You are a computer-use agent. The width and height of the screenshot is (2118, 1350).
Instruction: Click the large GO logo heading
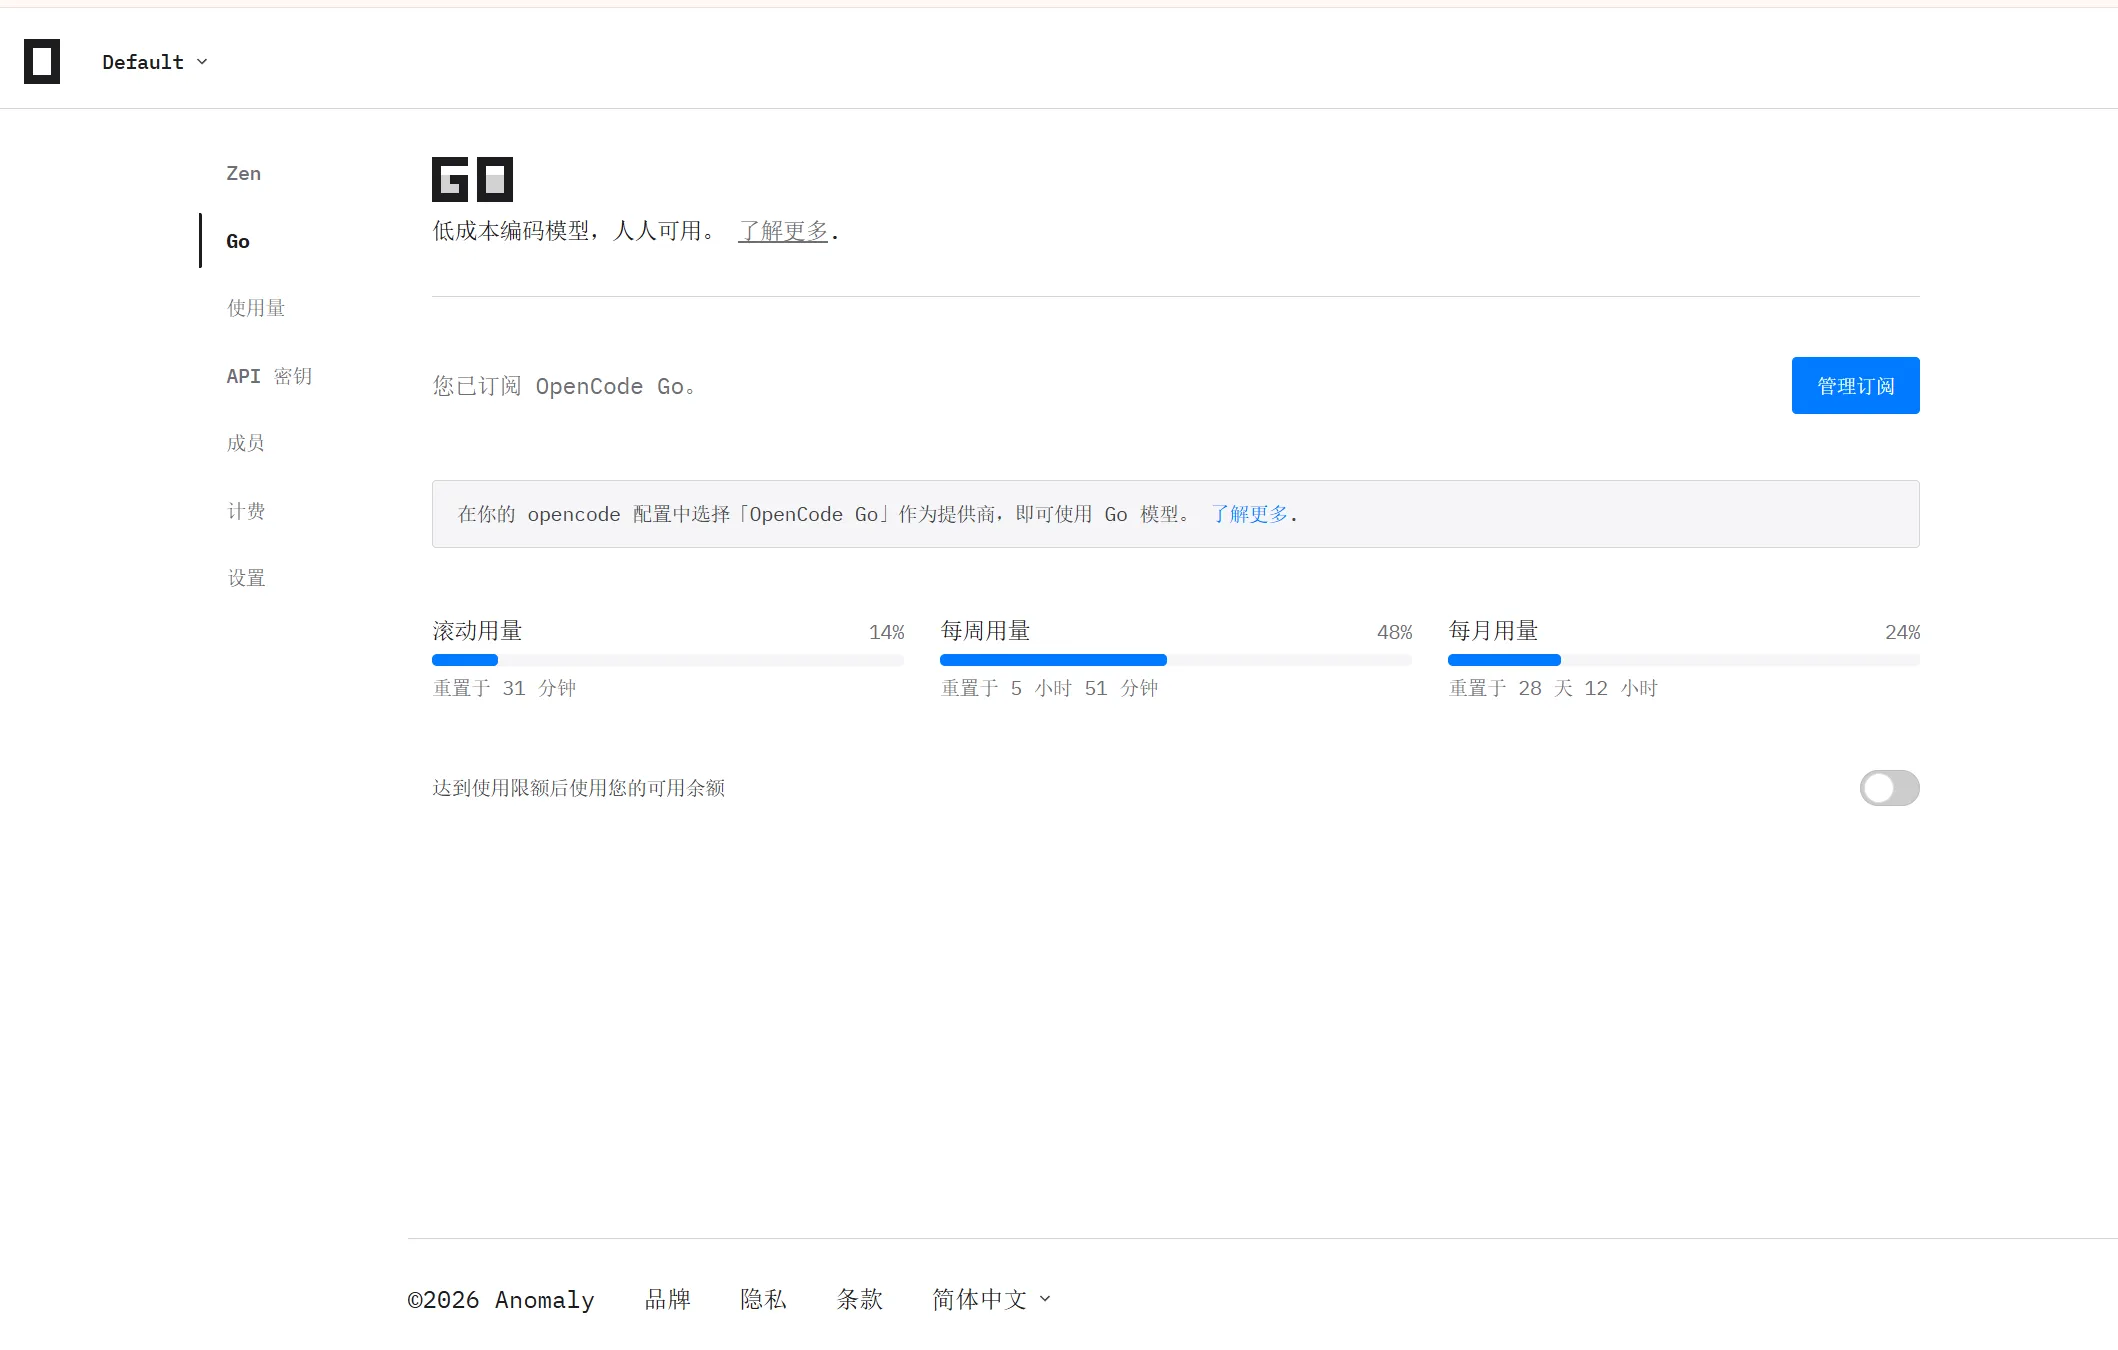click(x=472, y=179)
